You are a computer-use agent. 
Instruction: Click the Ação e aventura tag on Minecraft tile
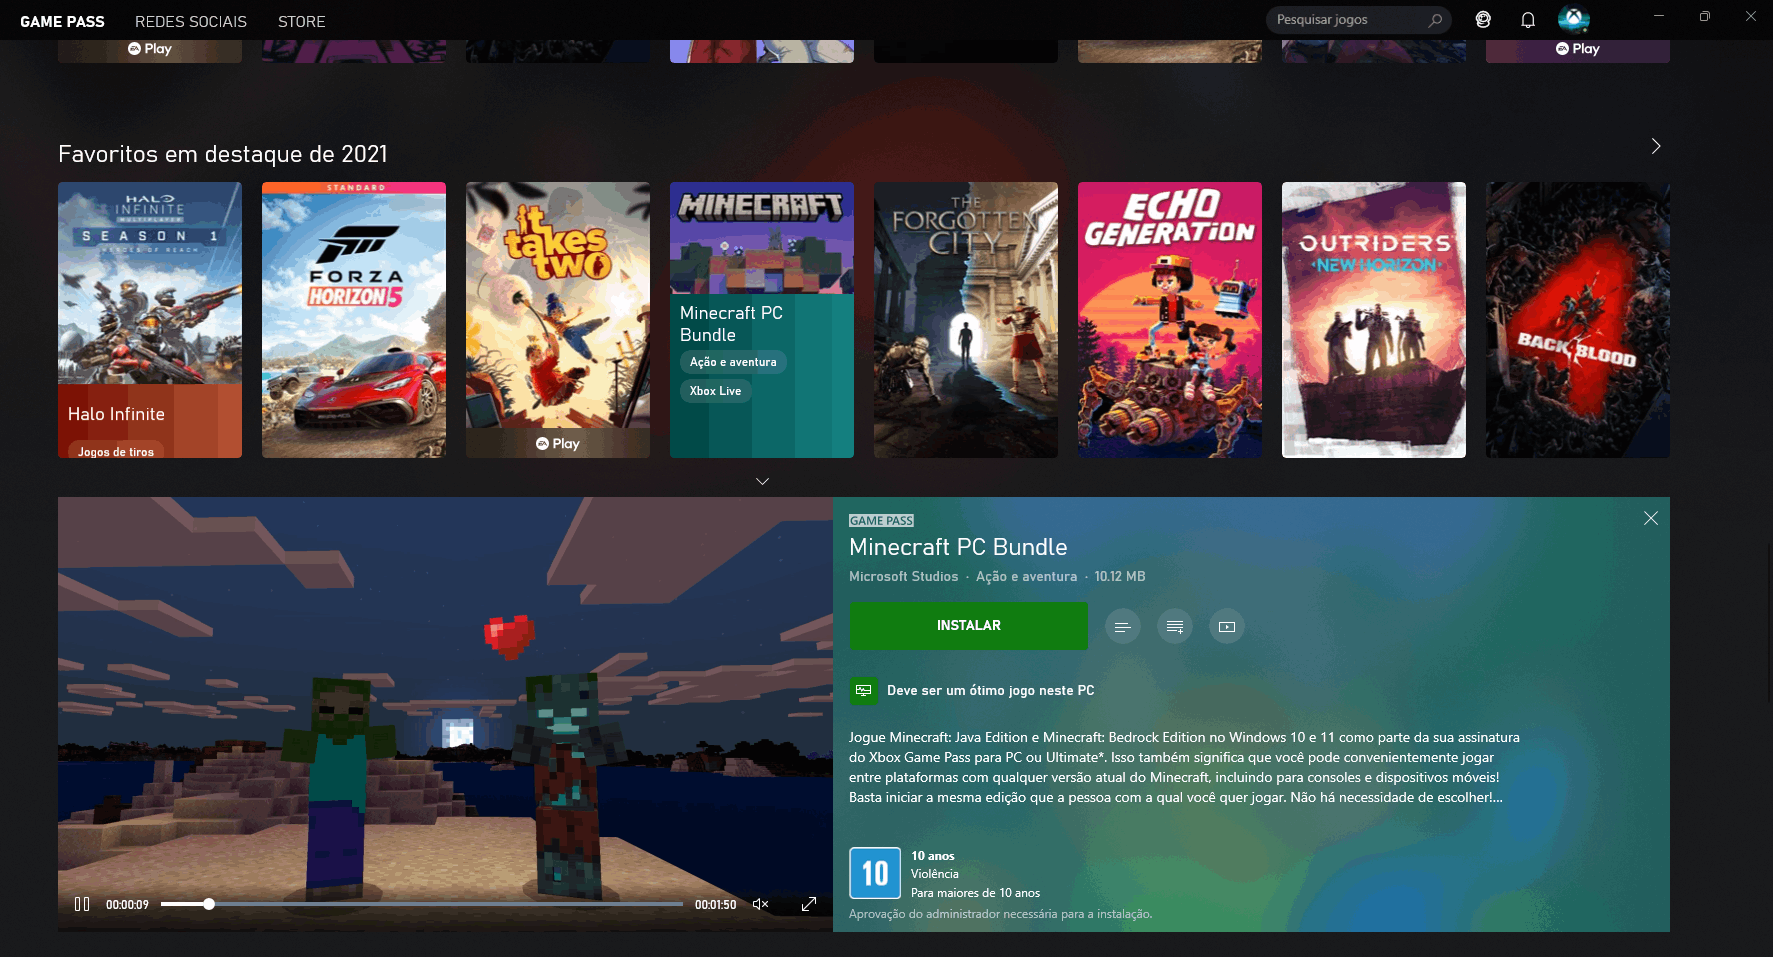[733, 362]
